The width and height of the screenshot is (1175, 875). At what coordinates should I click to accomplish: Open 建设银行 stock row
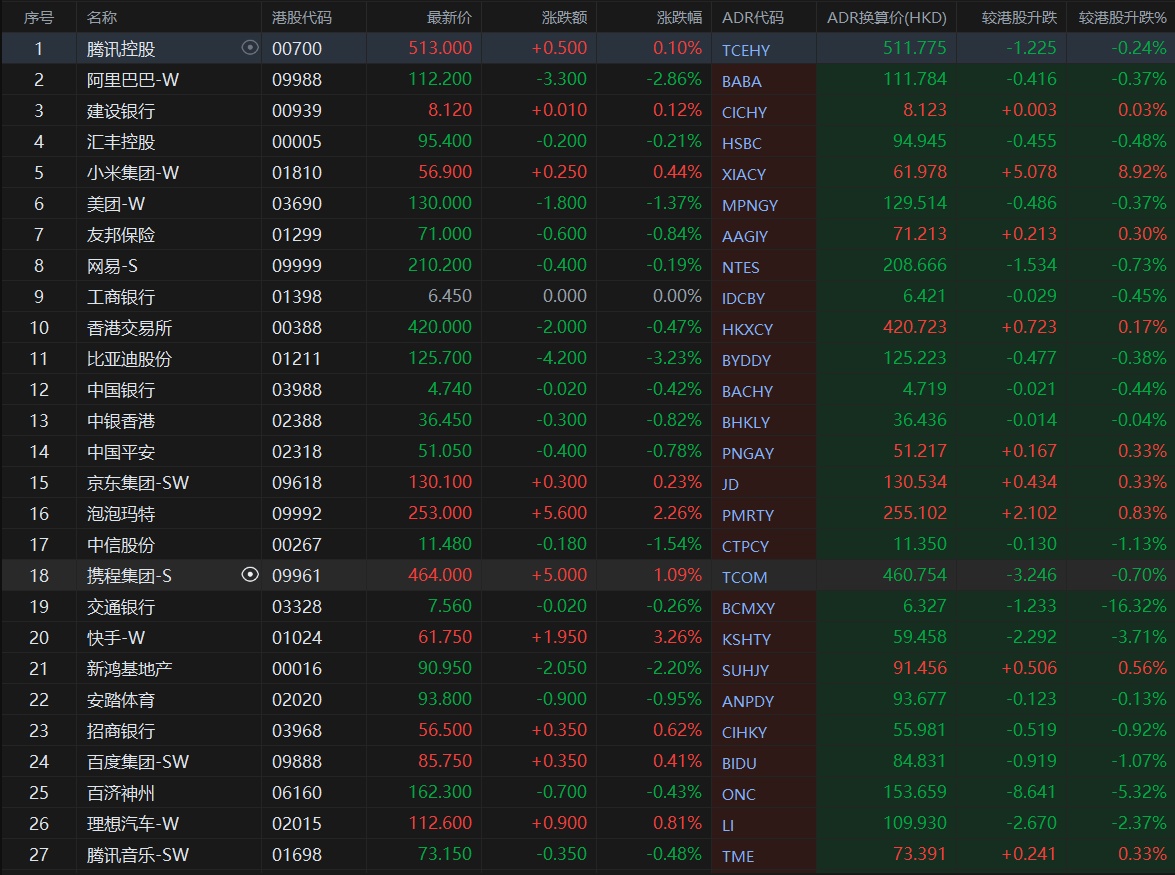coord(588,110)
